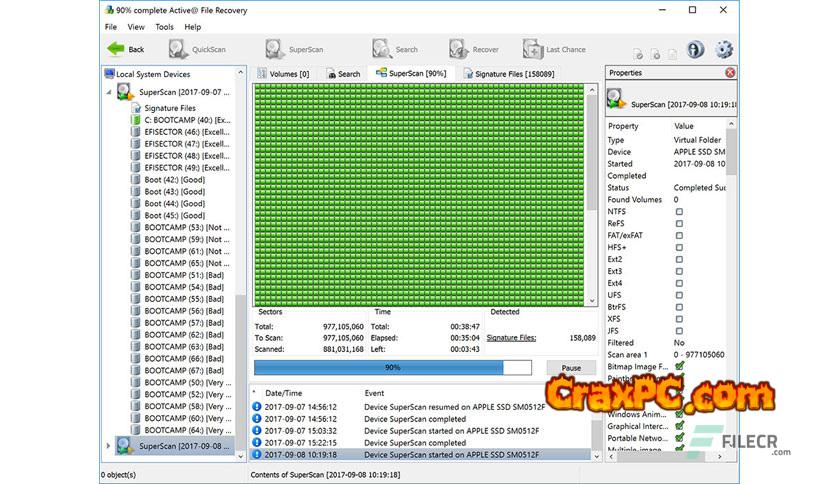Launch SuperScan from the toolbar
This screenshot has width=836, height=484.
pyautogui.click(x=294, y=50)
